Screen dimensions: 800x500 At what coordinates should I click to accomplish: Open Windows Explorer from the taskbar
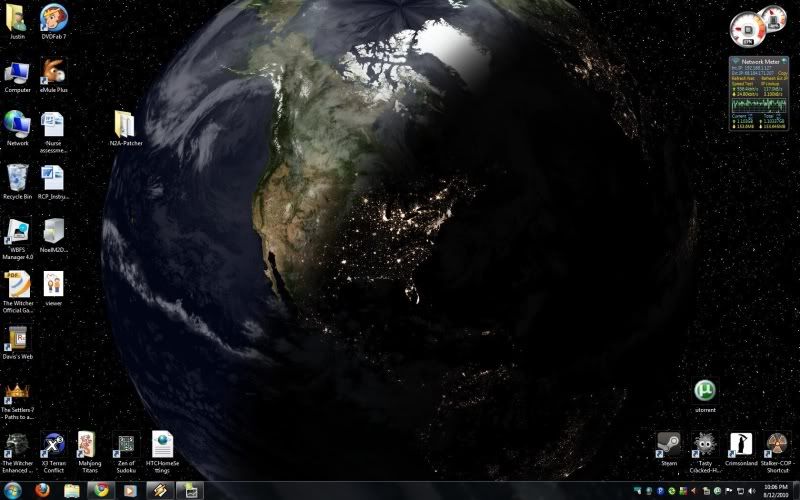71,490
